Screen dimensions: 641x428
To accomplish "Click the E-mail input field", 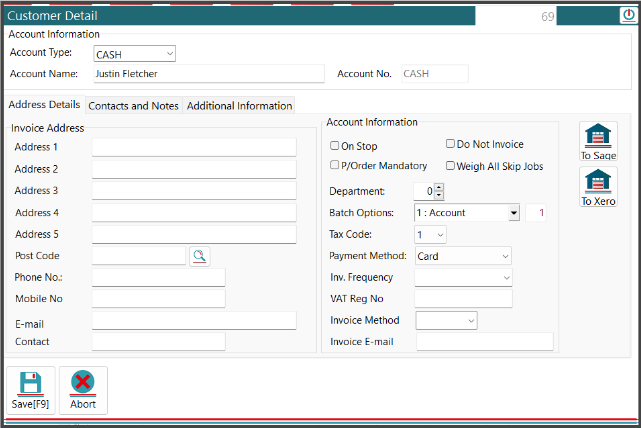I will [194, 320].
